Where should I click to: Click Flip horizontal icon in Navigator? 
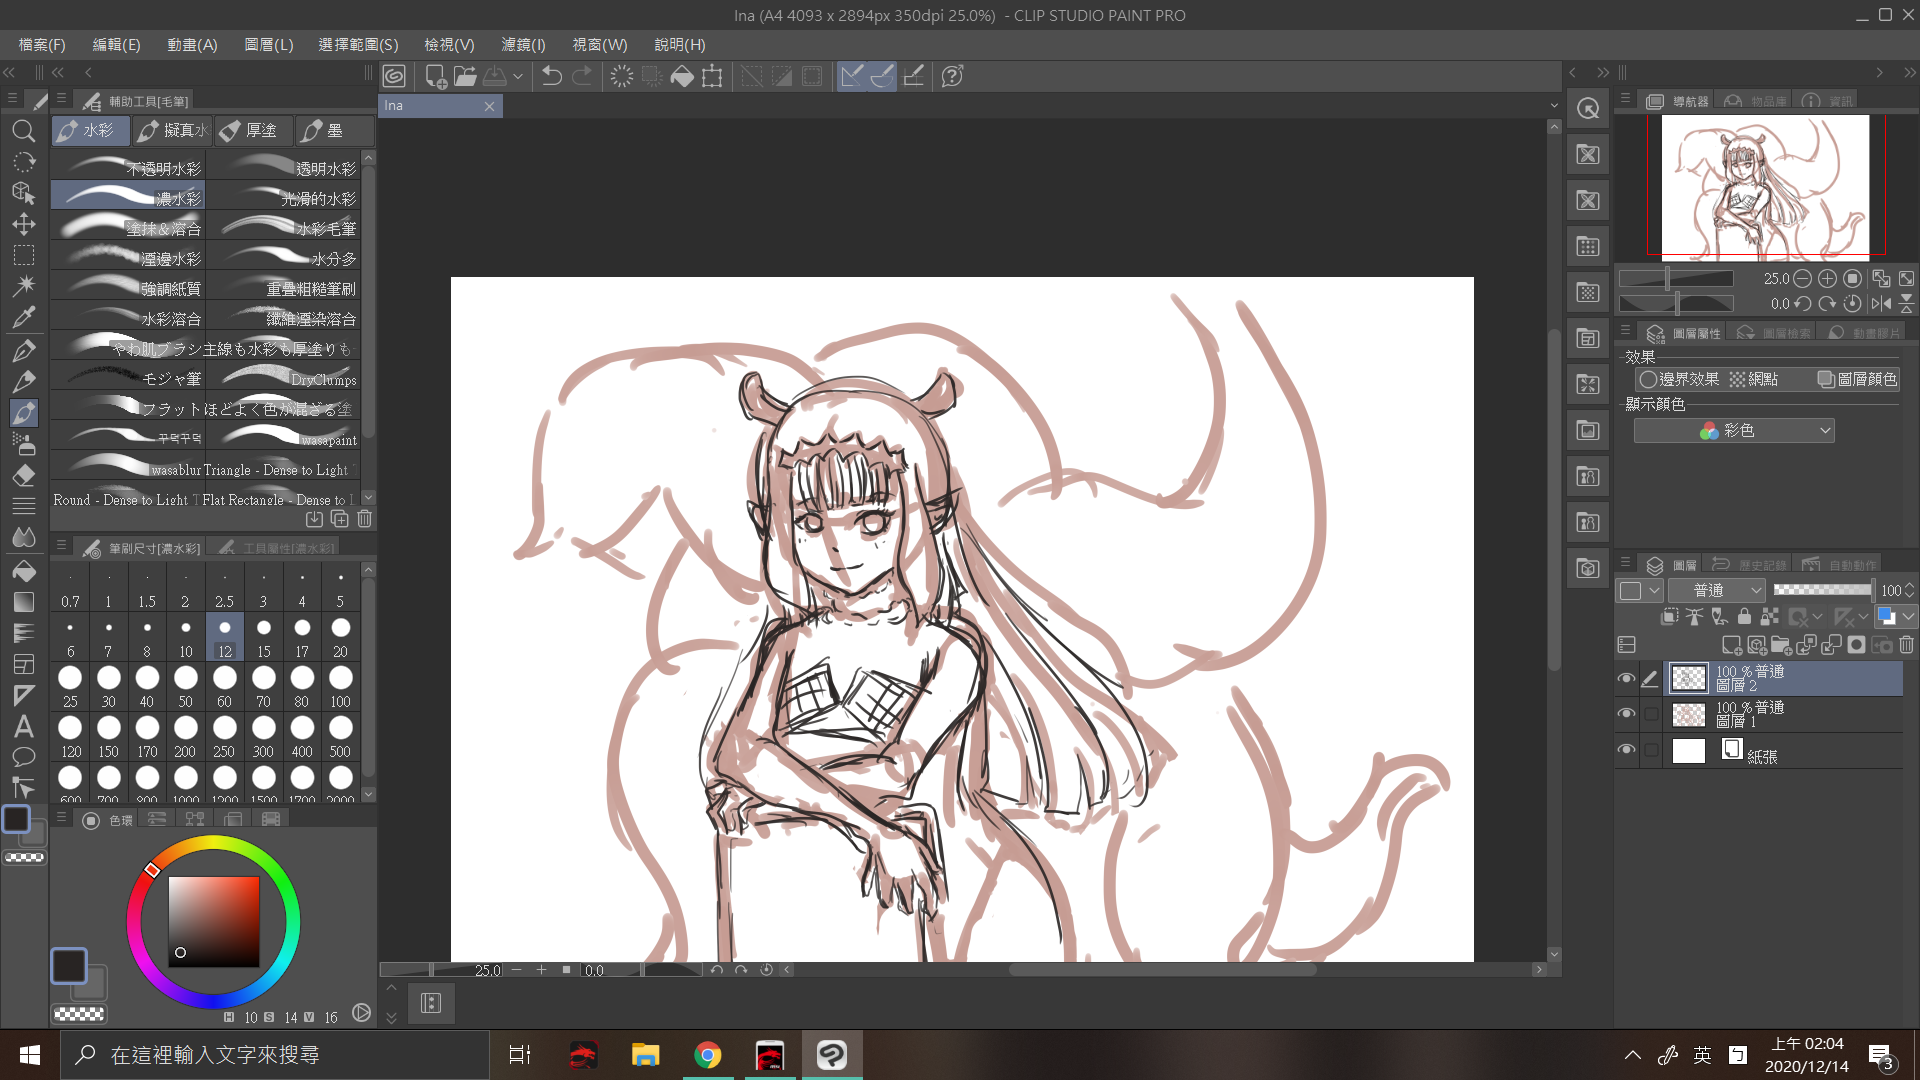[1881, 304]
